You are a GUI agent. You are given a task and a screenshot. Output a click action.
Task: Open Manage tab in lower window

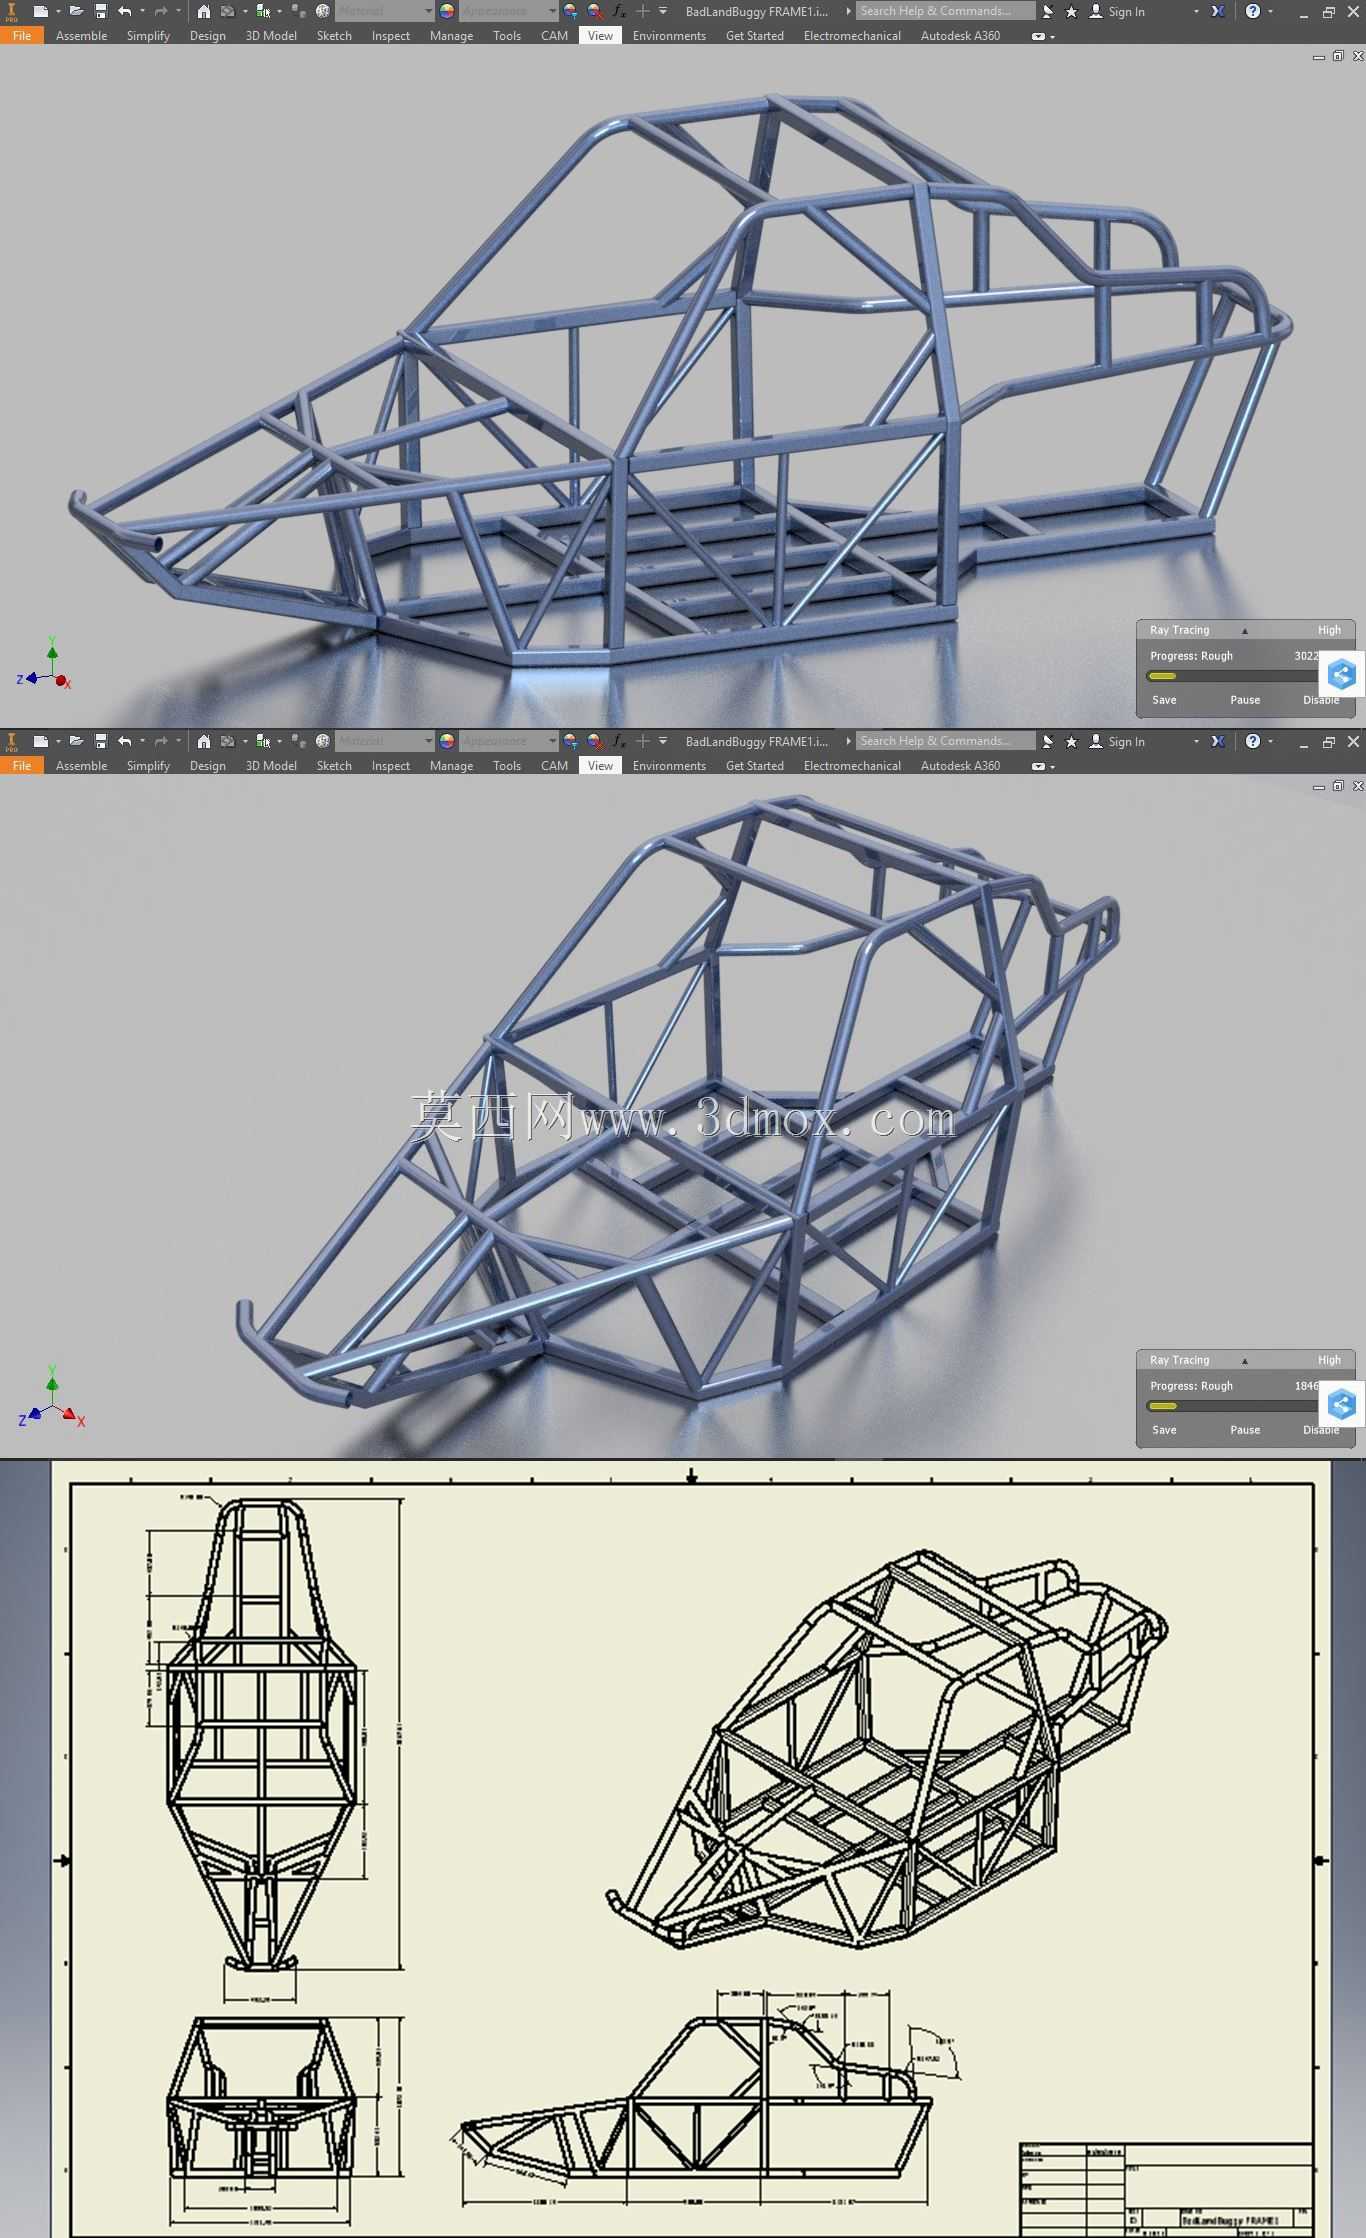(451, 766)
